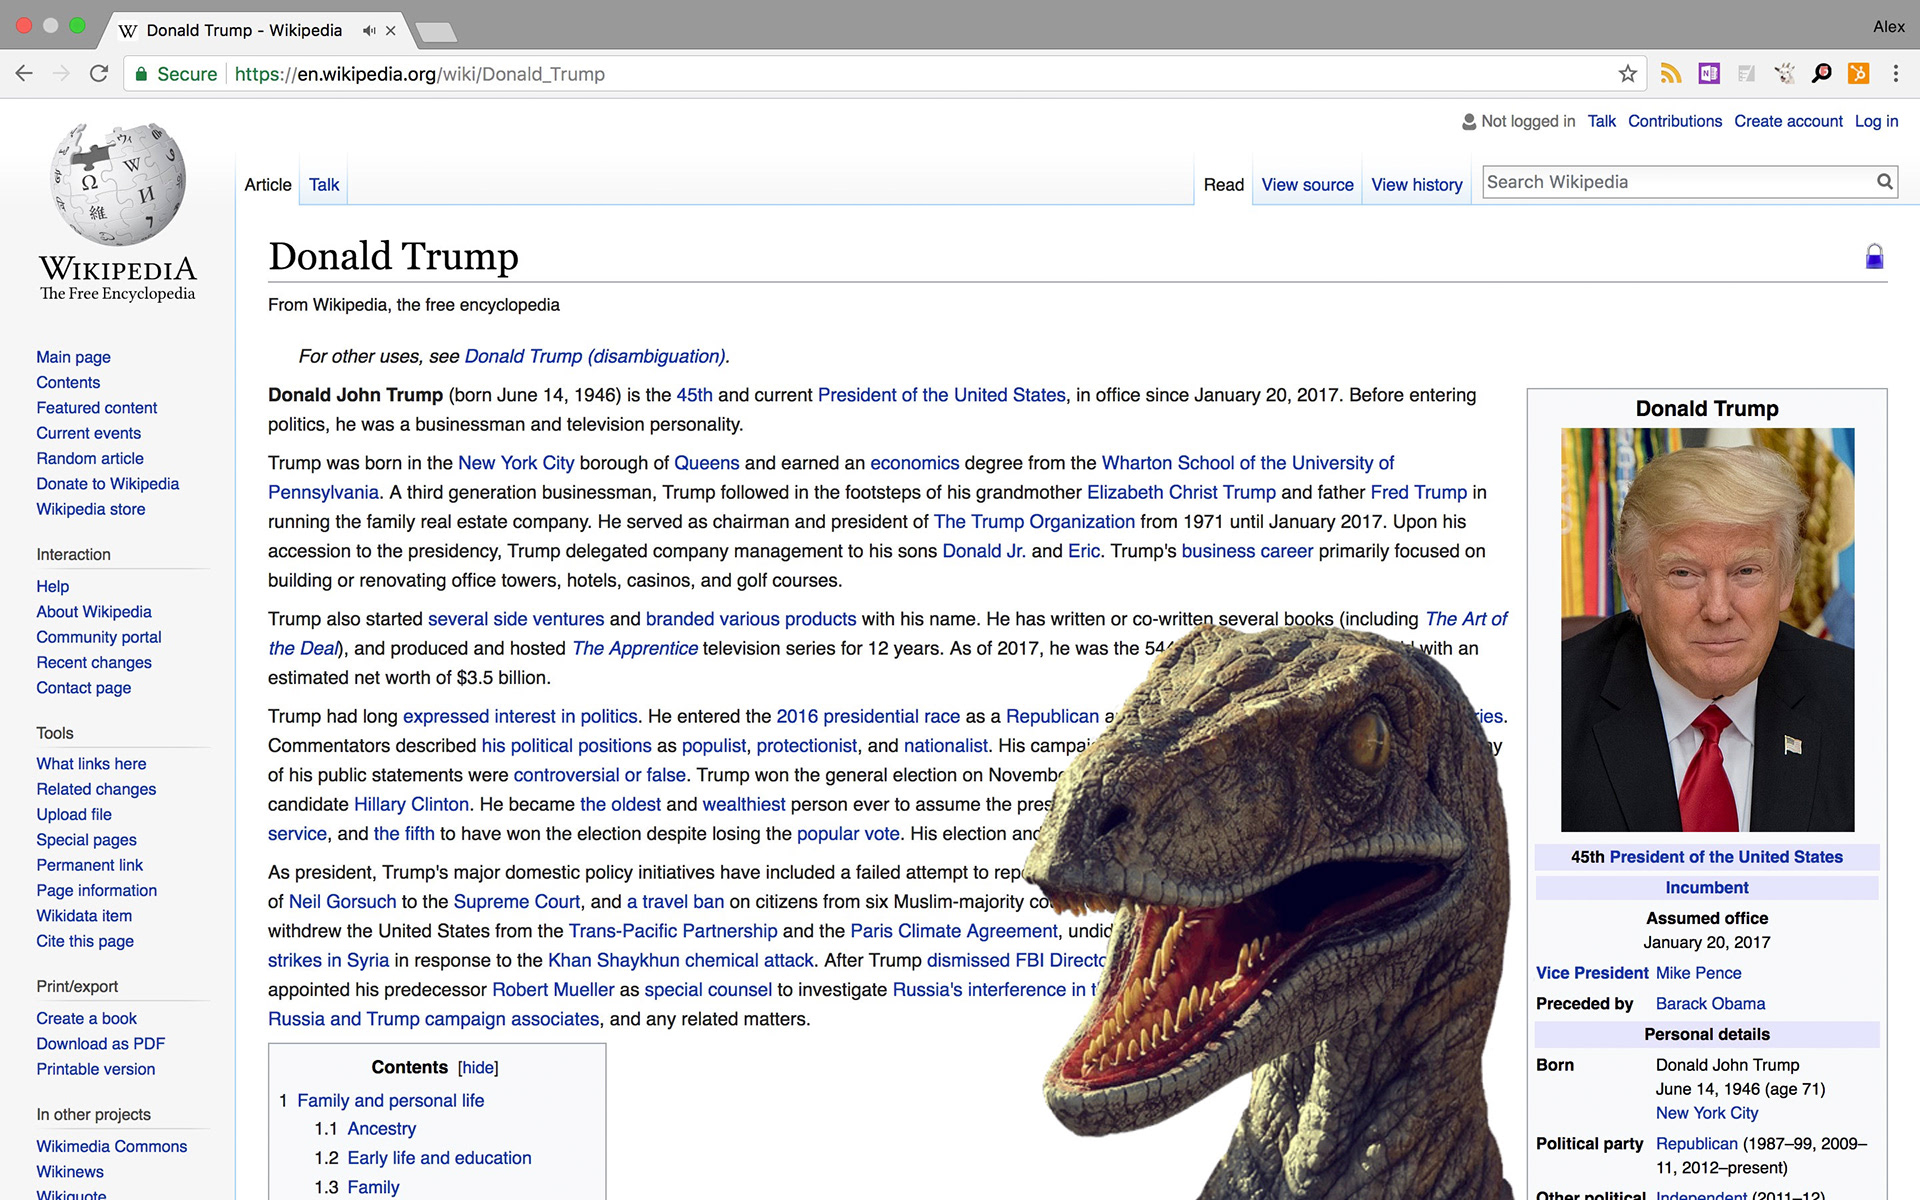The width and height of the screenshot is (1920, 1200).
Task: Switch to the Talk page tab
Action: coord(324,185)
